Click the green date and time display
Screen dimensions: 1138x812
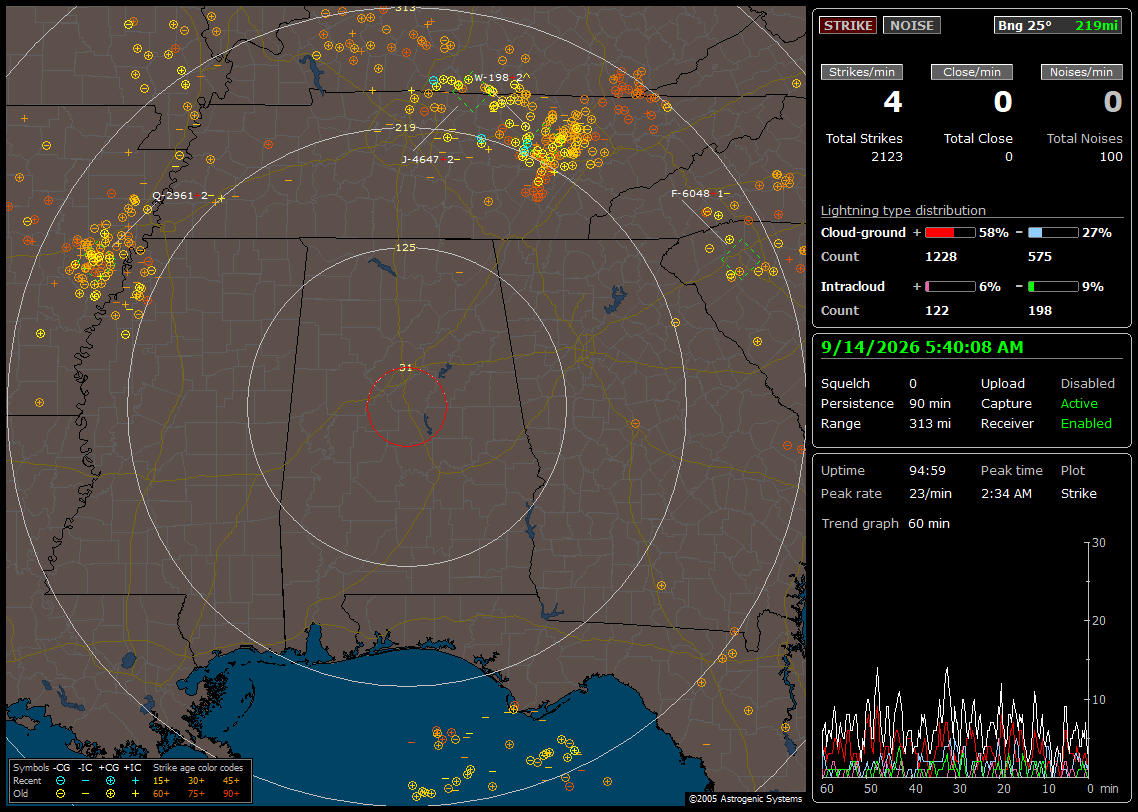click(922, 348)
